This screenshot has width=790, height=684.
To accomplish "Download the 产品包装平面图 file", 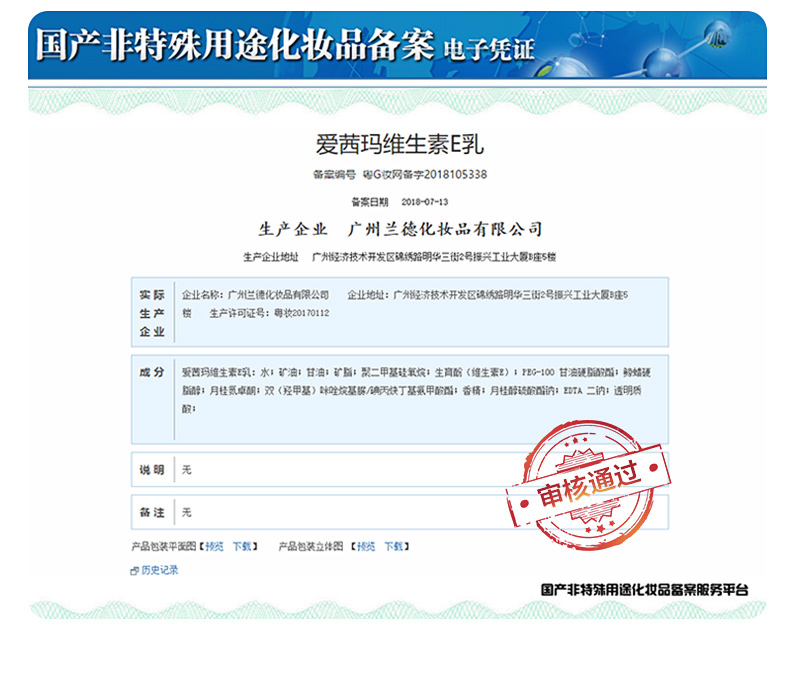I will [242, 546].
